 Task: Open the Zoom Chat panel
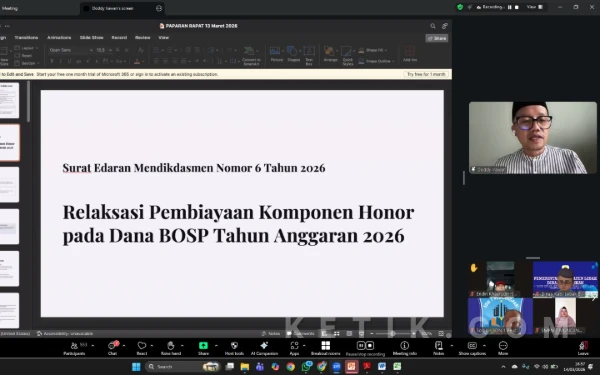(112, 348)
